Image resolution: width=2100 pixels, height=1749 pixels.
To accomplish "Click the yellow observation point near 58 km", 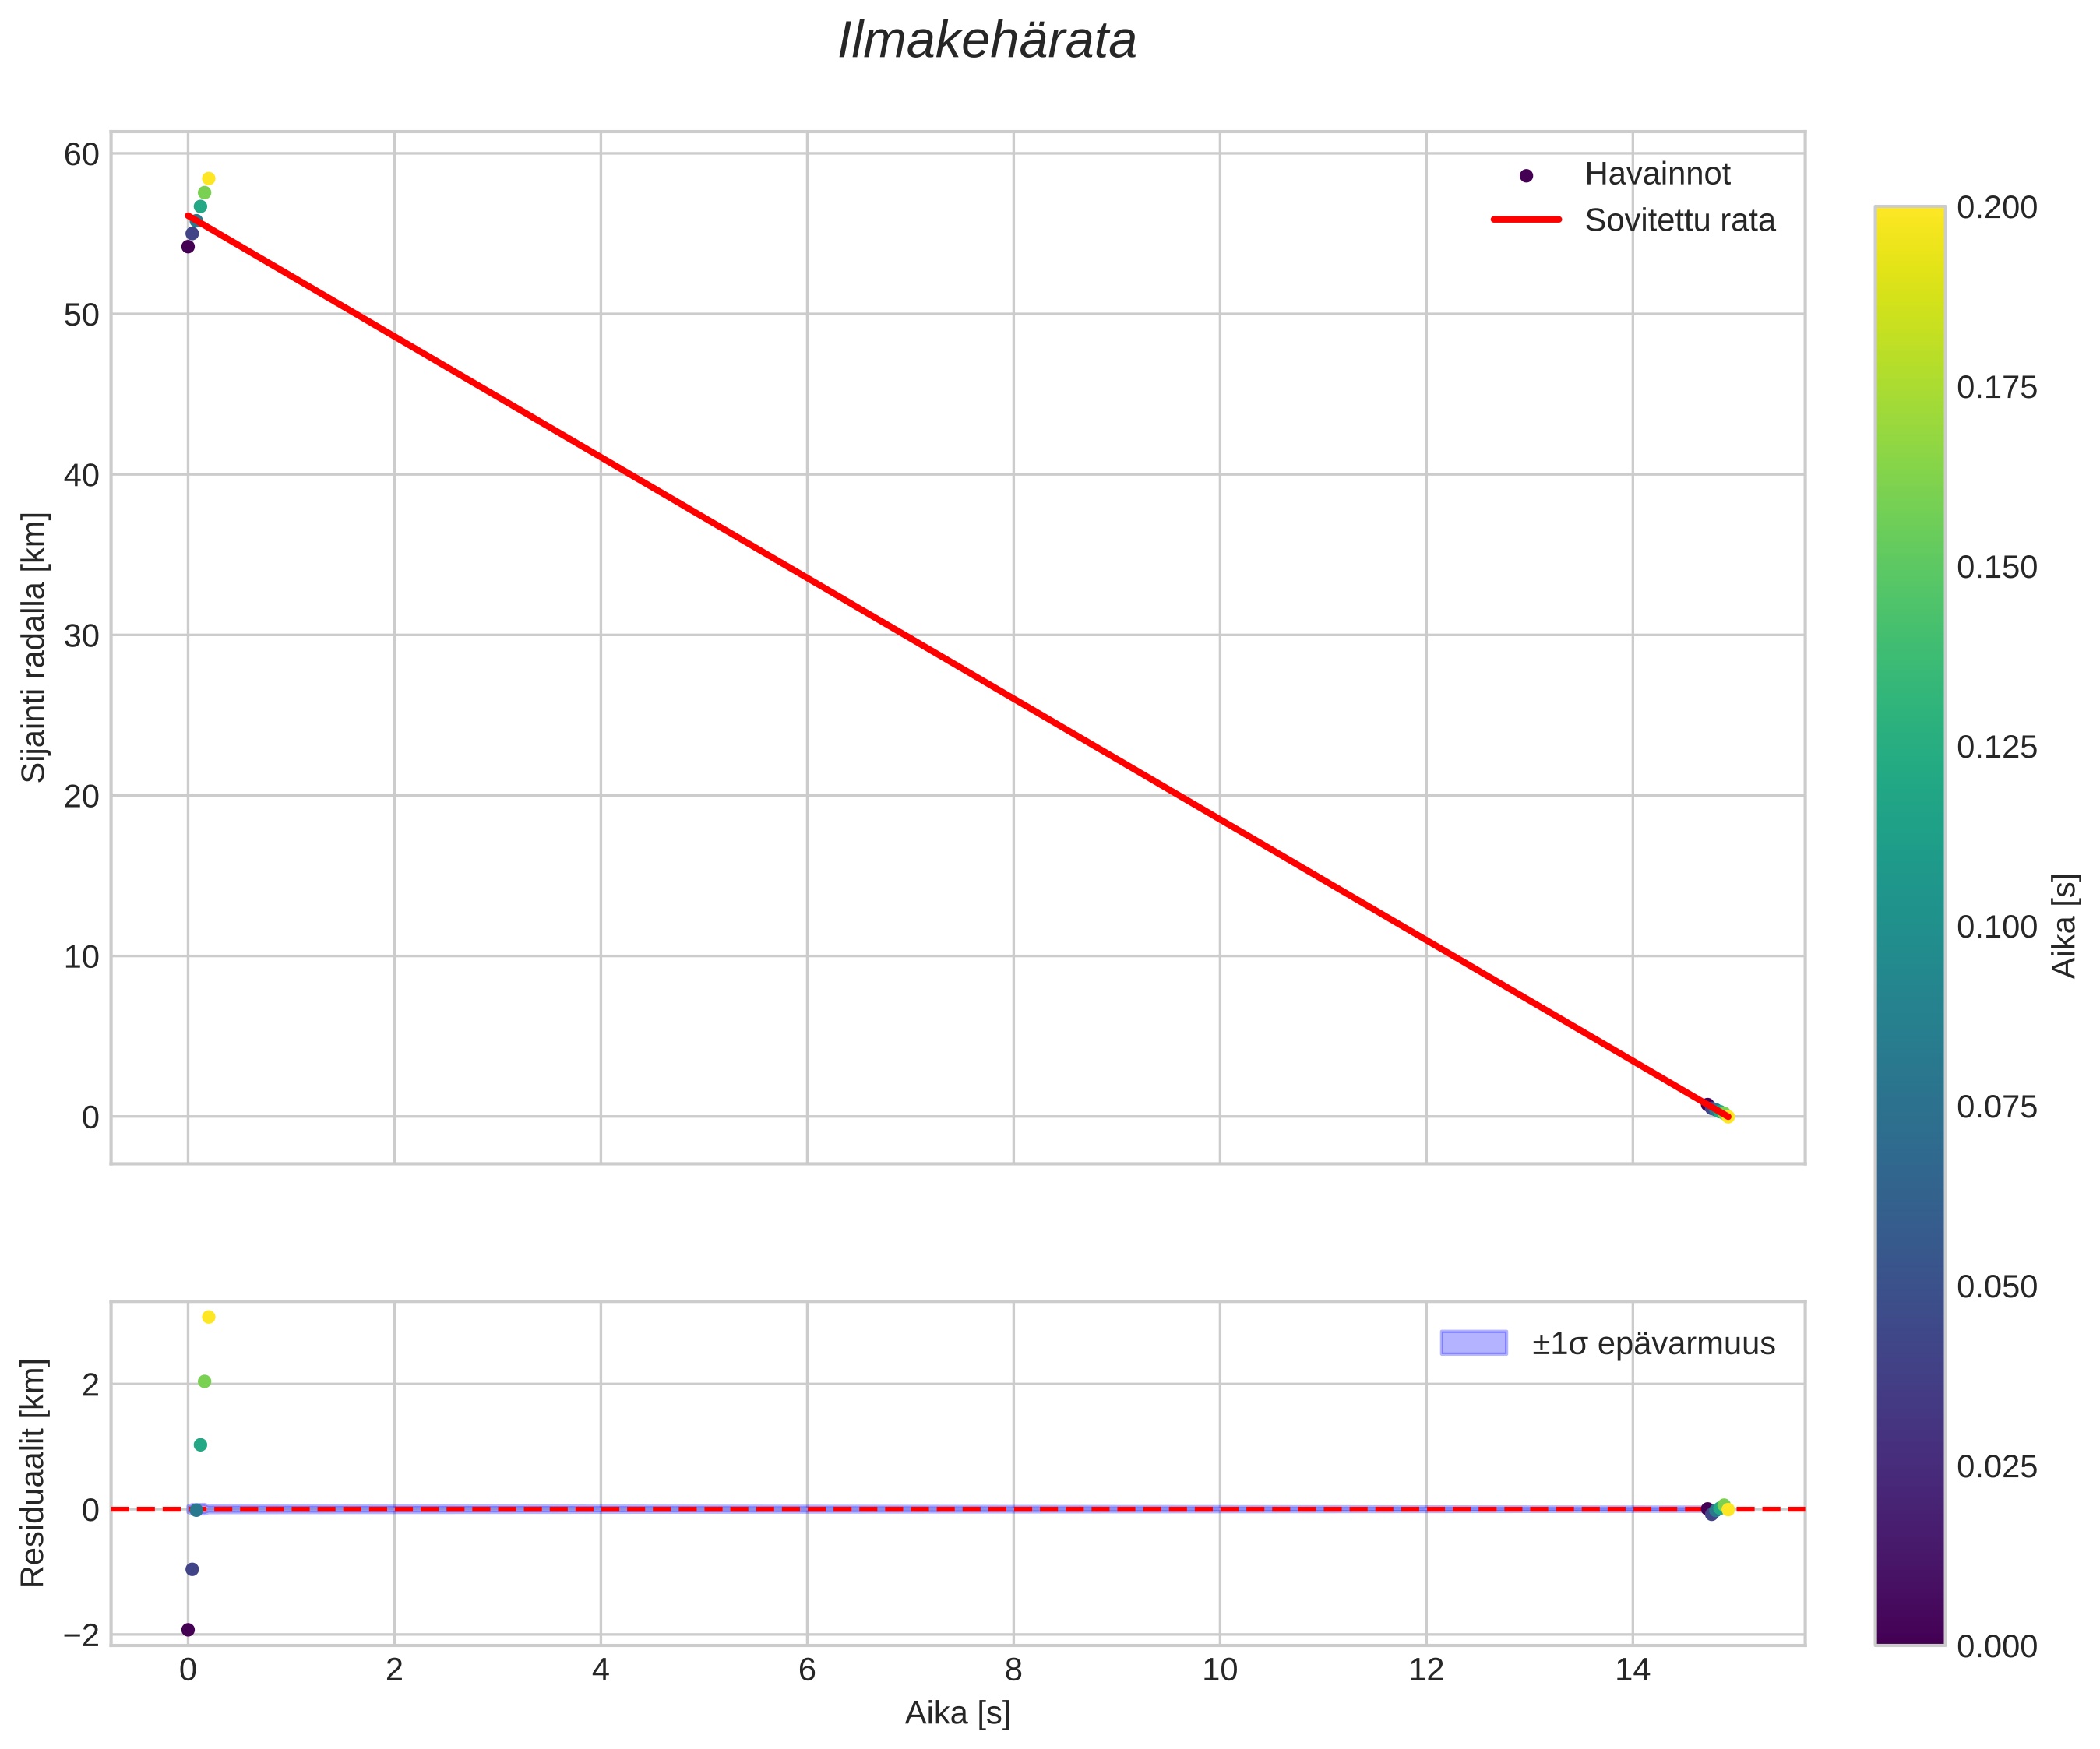I will [x=208, y=179].
